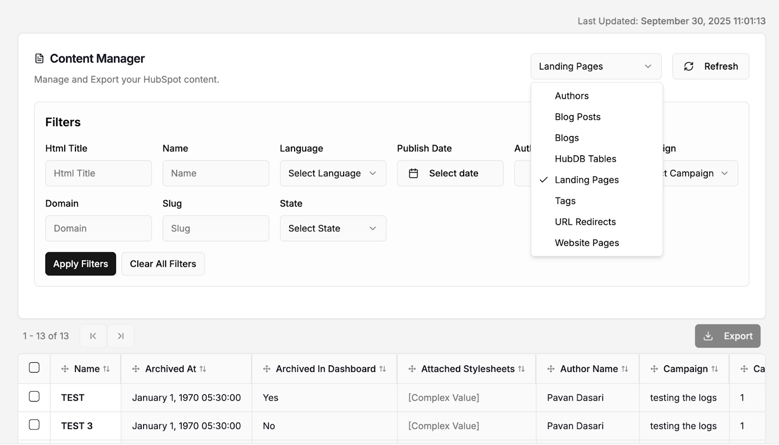This screenshot has height=445, width=779.
Task: Select HubDB Tables option
Action: [x=585, y=159]
